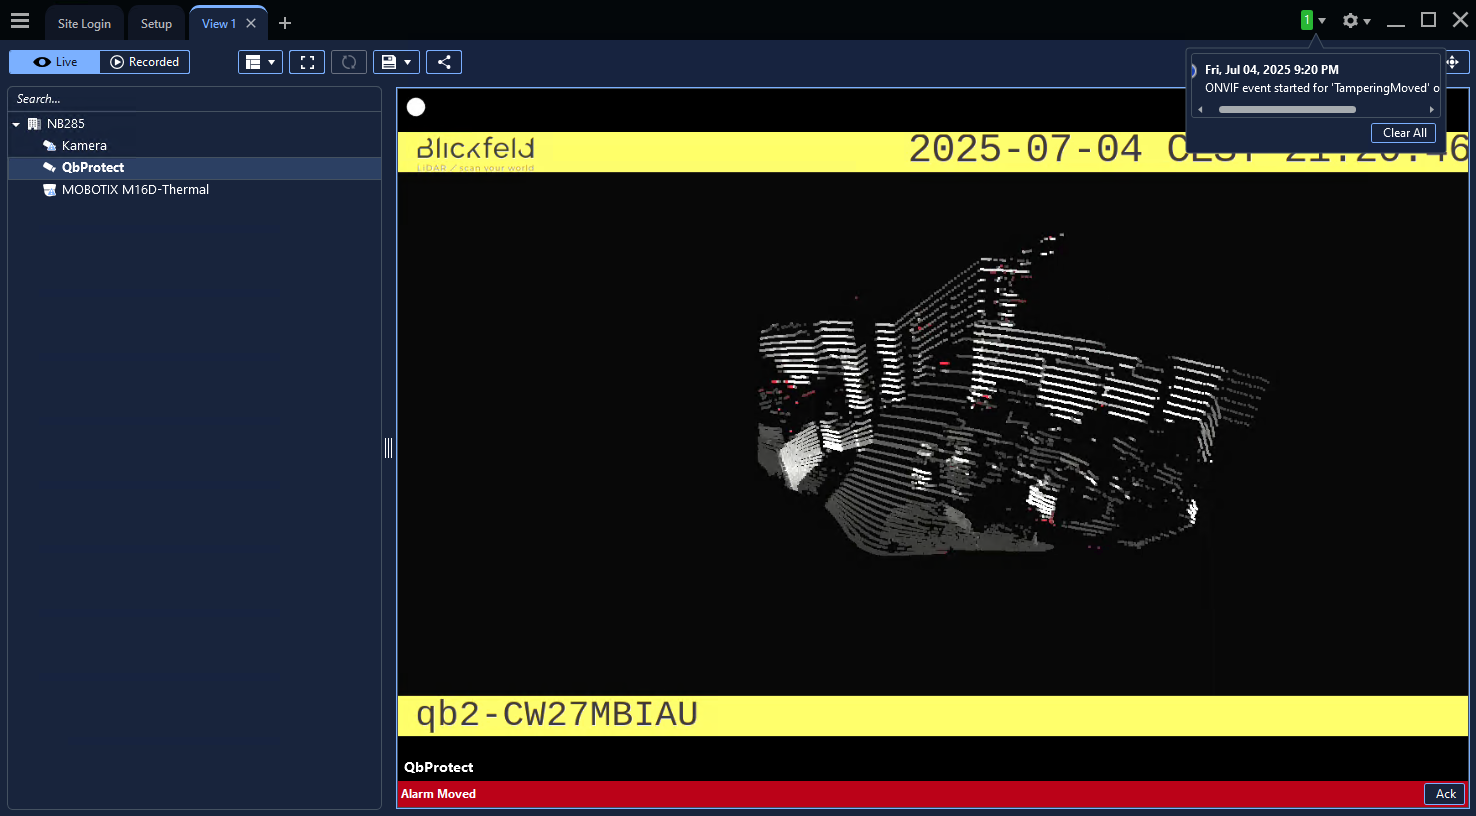Viewport: 1476px width, 816px height.
Task: Switch to Live mode
Action: click(55, 62)
